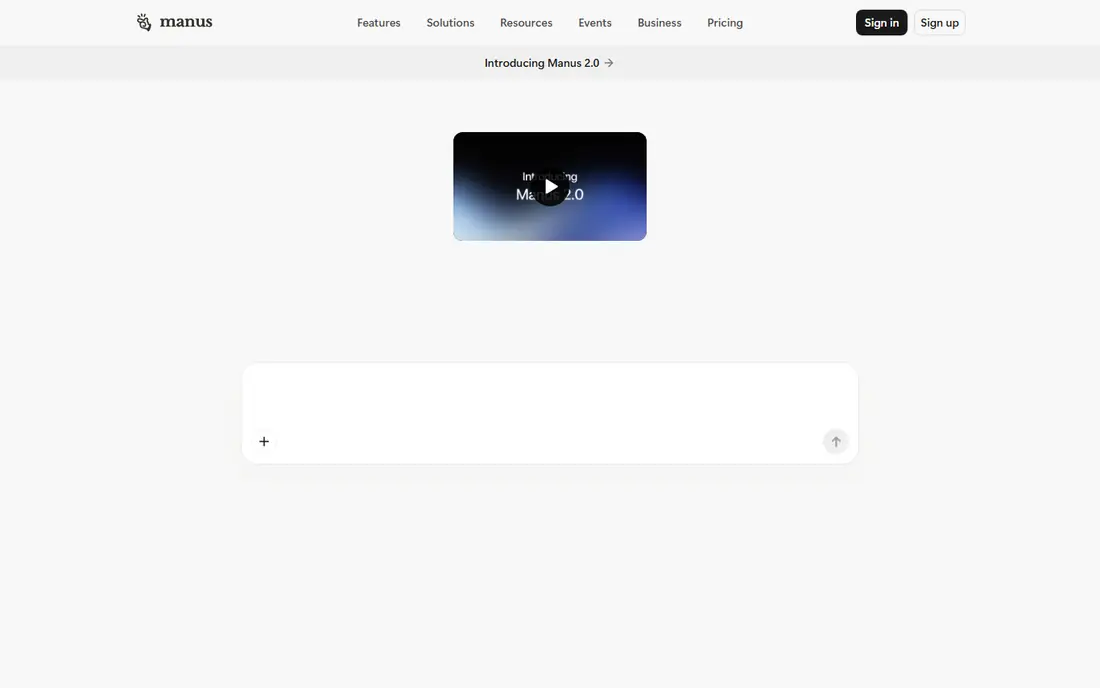
Task: Open the Features menu
Action: 379,22
